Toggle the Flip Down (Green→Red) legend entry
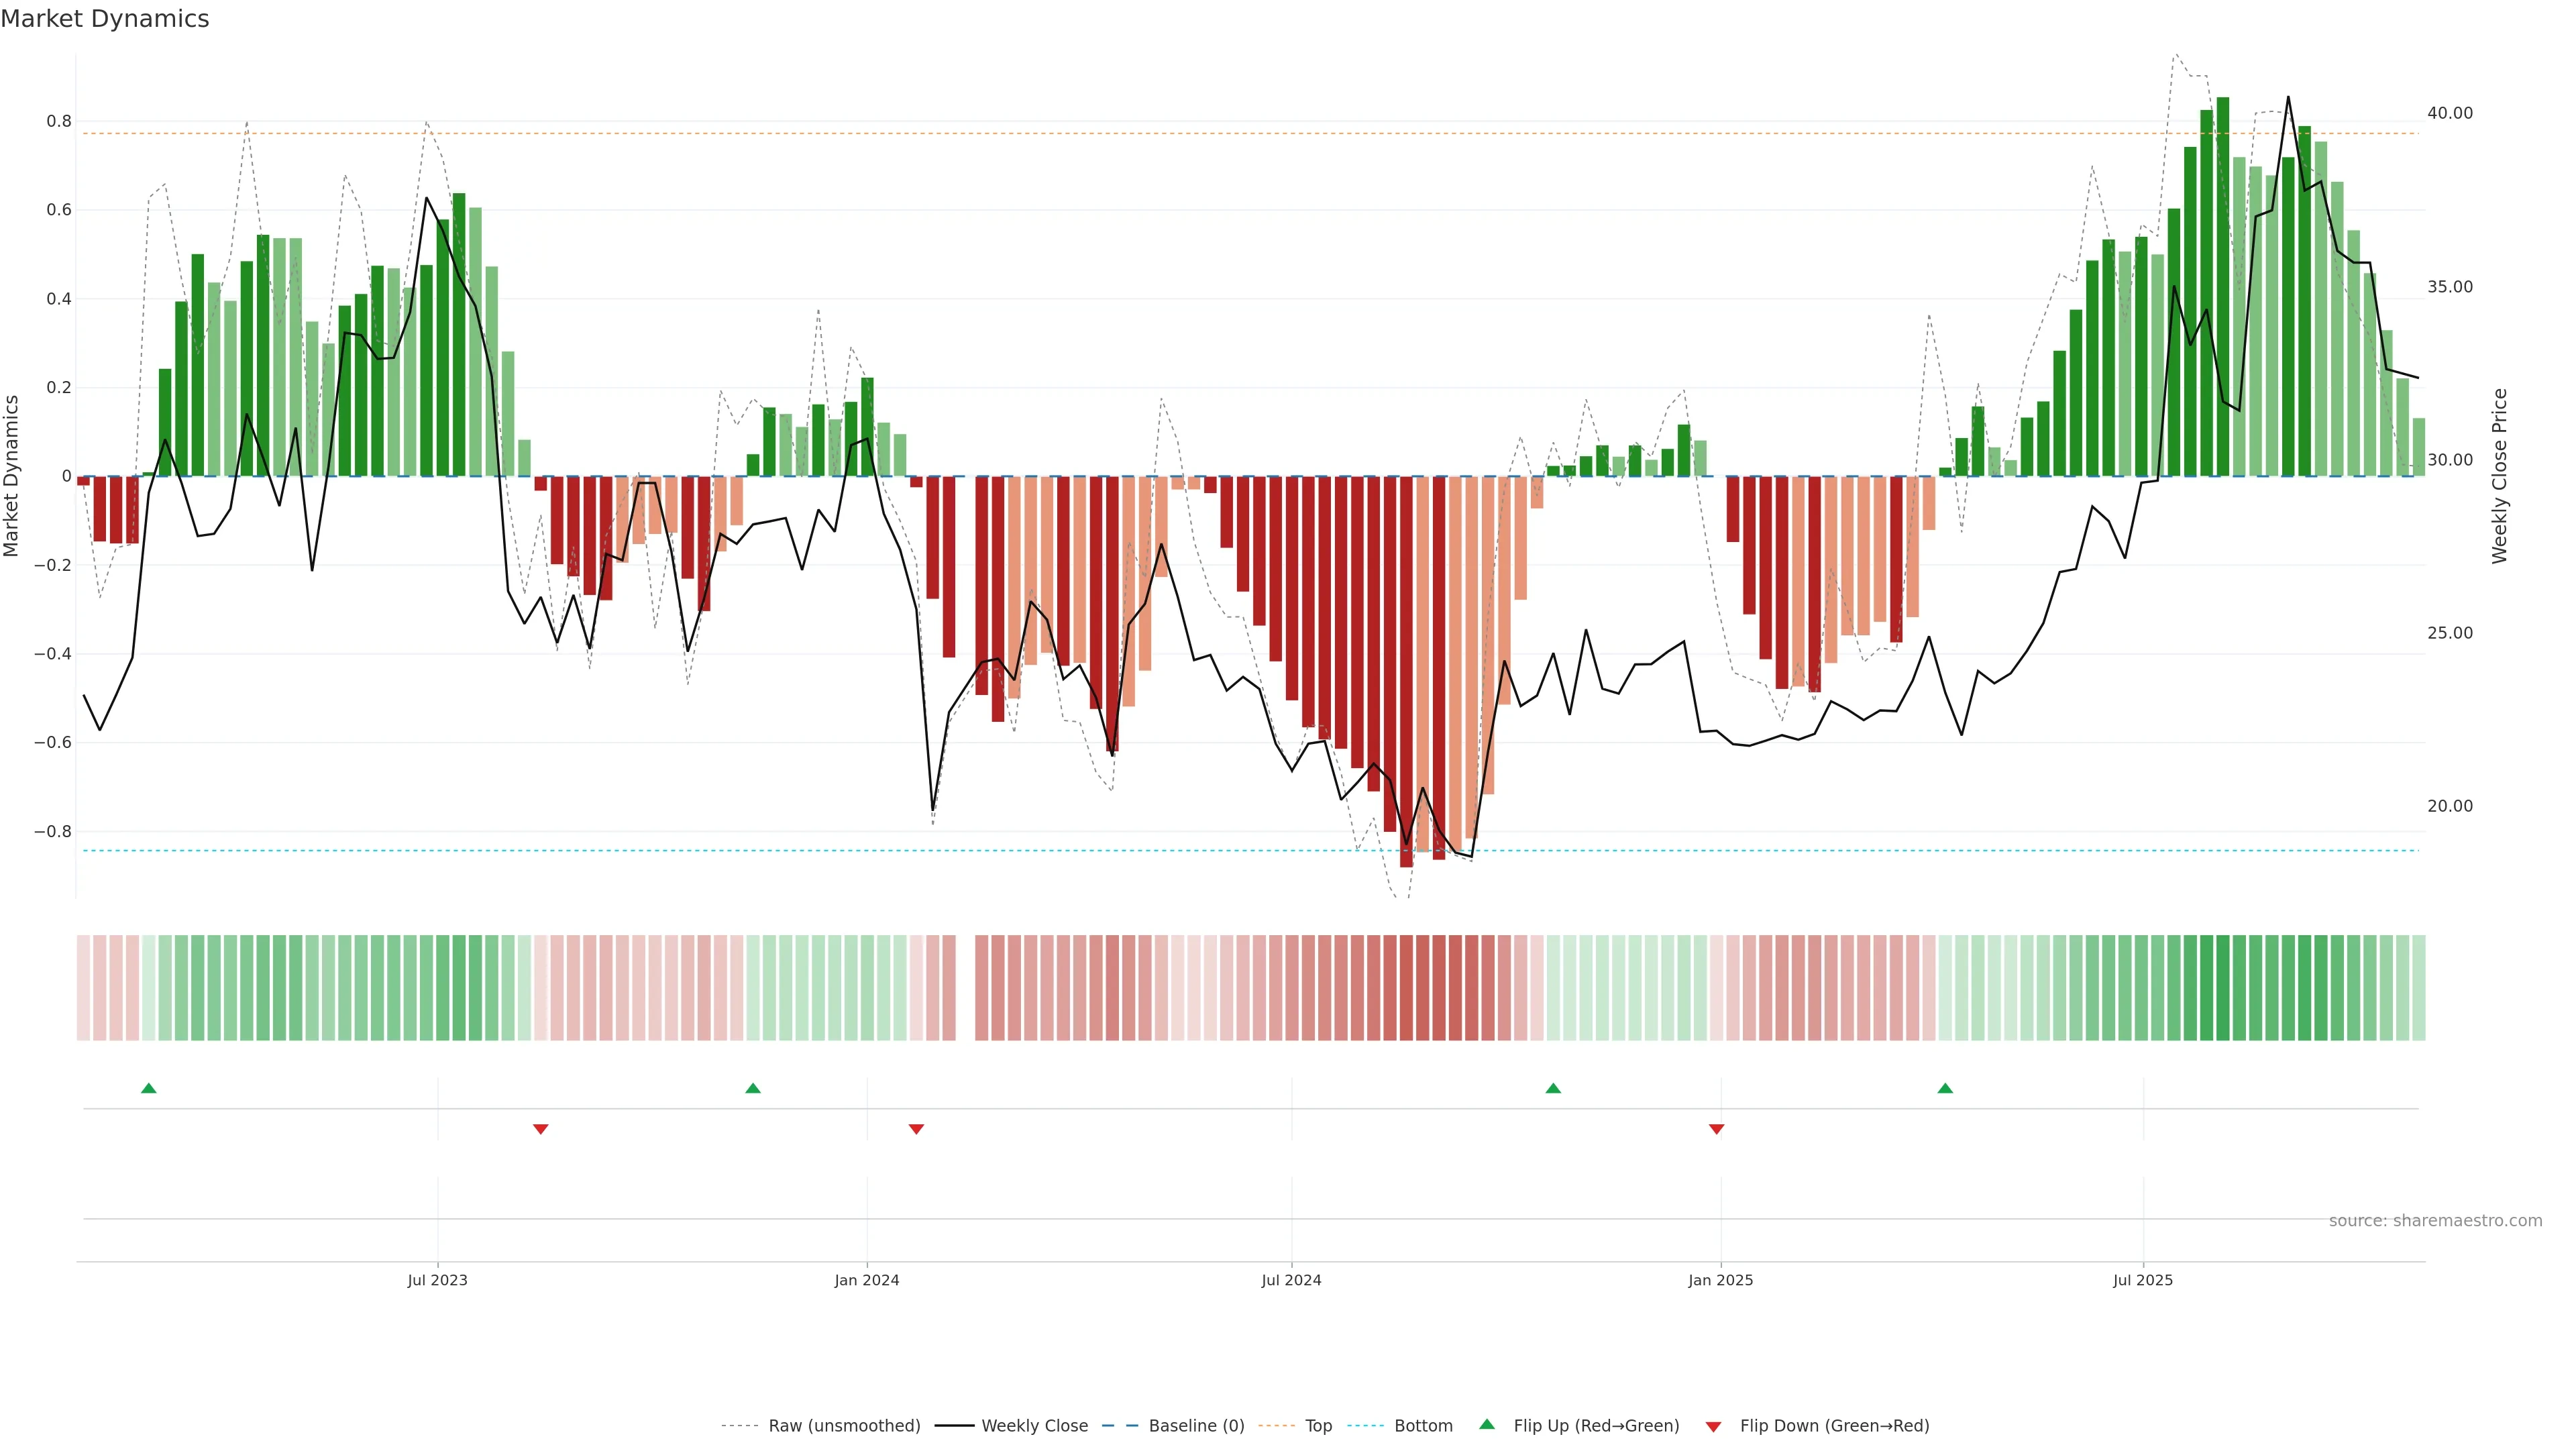The width and height of the screenshot is (2576, 1449). pos(1834,1426)
